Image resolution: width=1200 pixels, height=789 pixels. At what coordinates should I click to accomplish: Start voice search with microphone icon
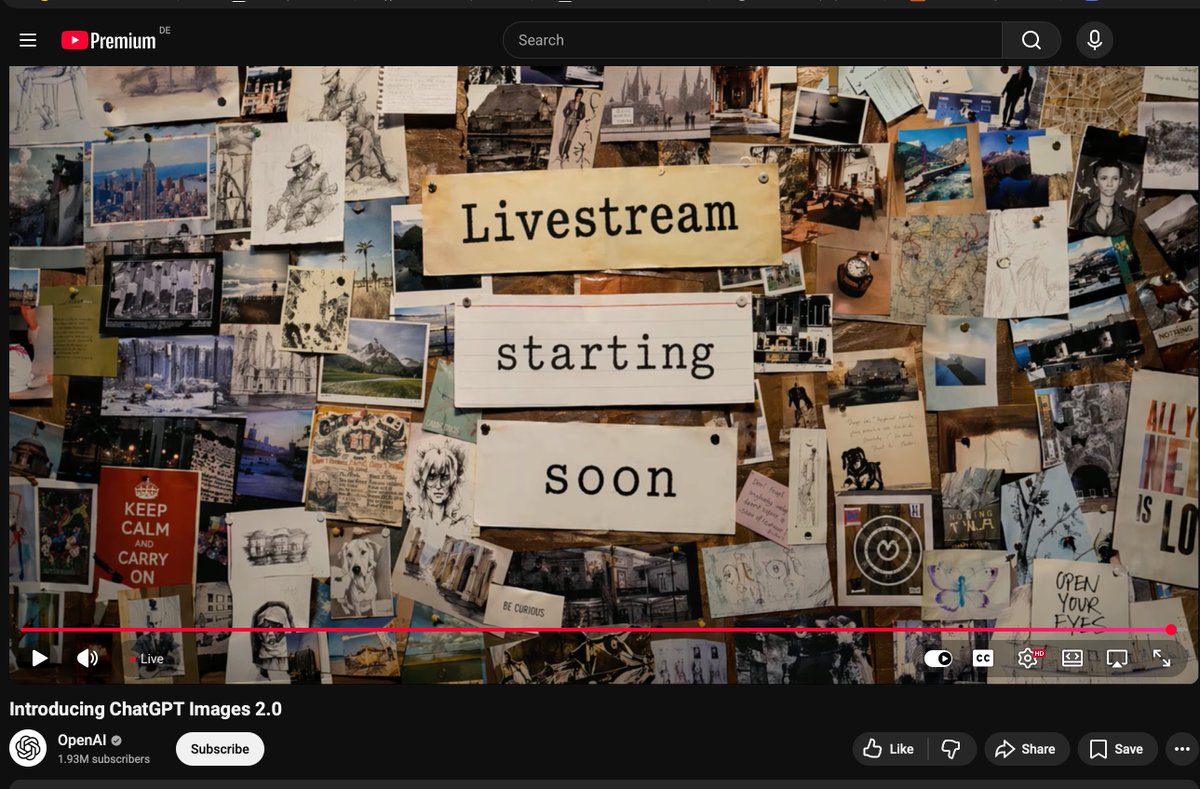pyautogui.click(x=1095, y=40)
